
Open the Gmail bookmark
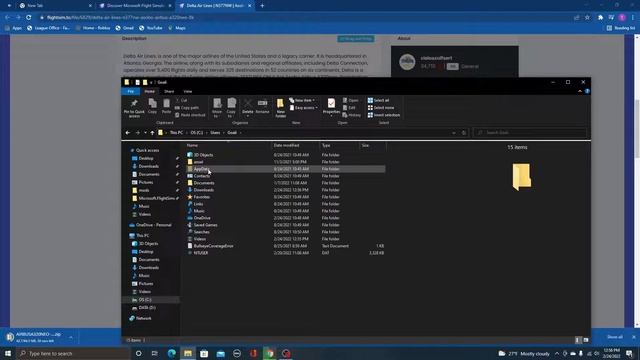point(124,28)
